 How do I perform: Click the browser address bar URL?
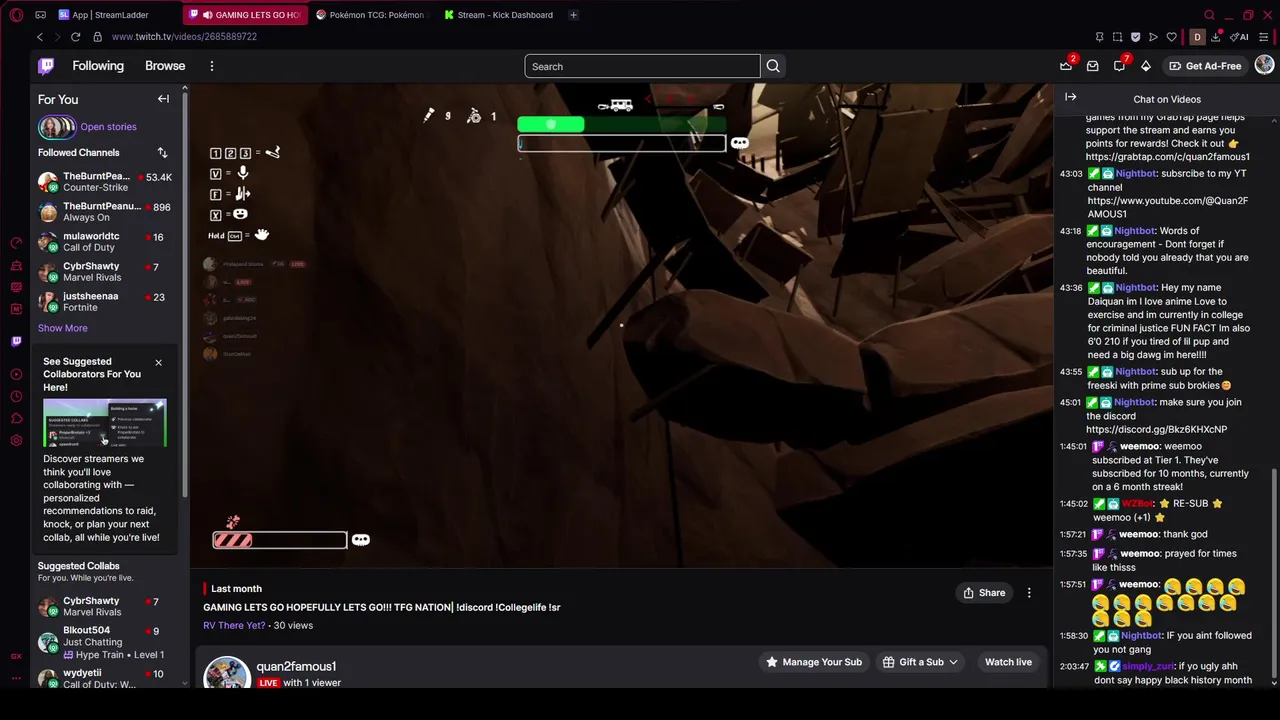click(x=184, y=37)
